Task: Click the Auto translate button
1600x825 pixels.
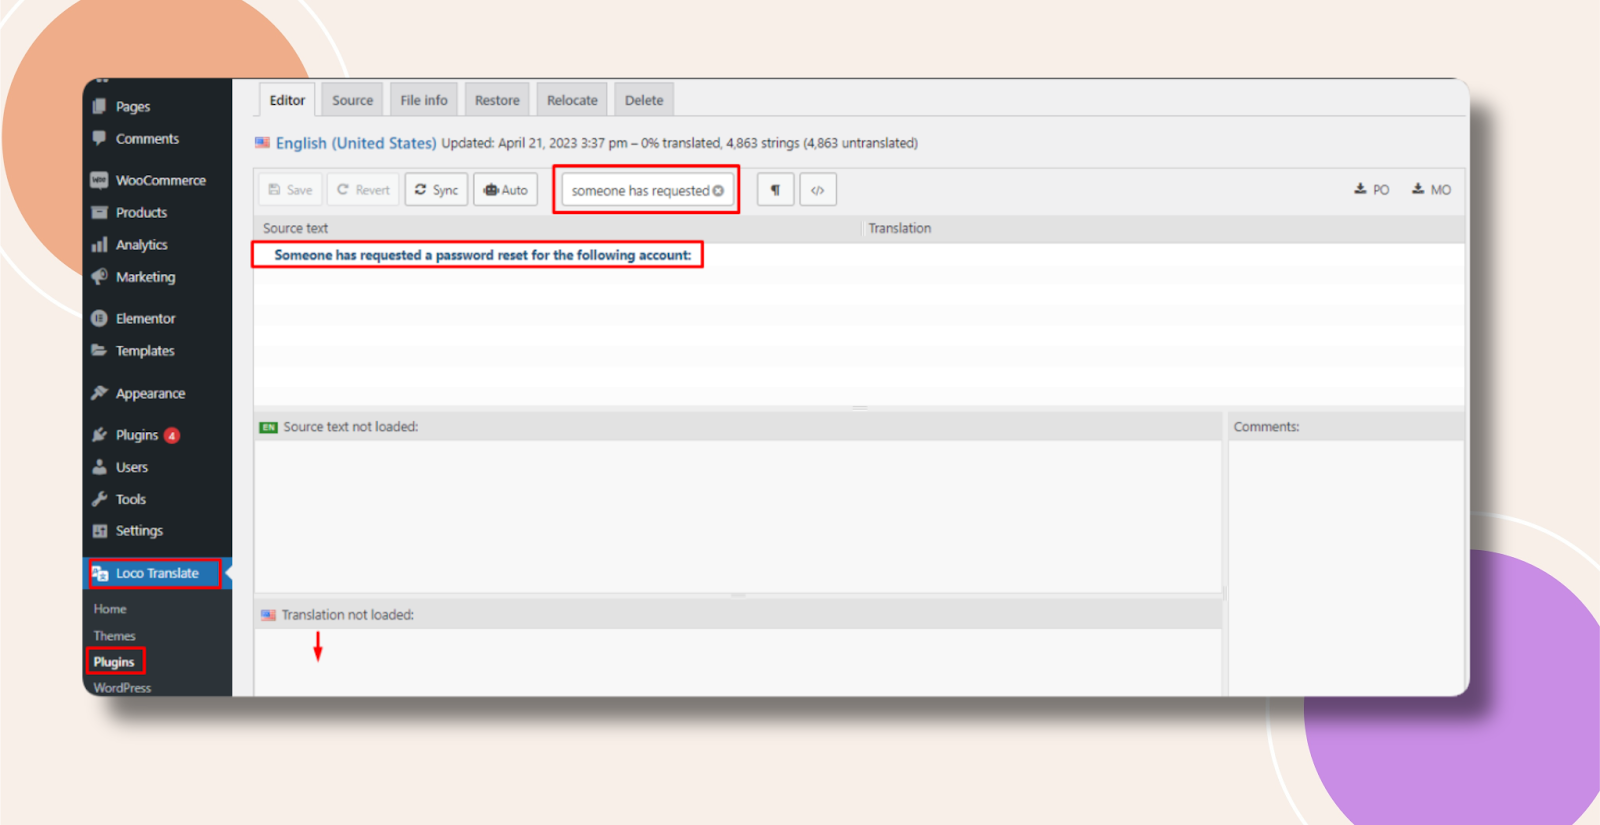Action: click(506, 190)
